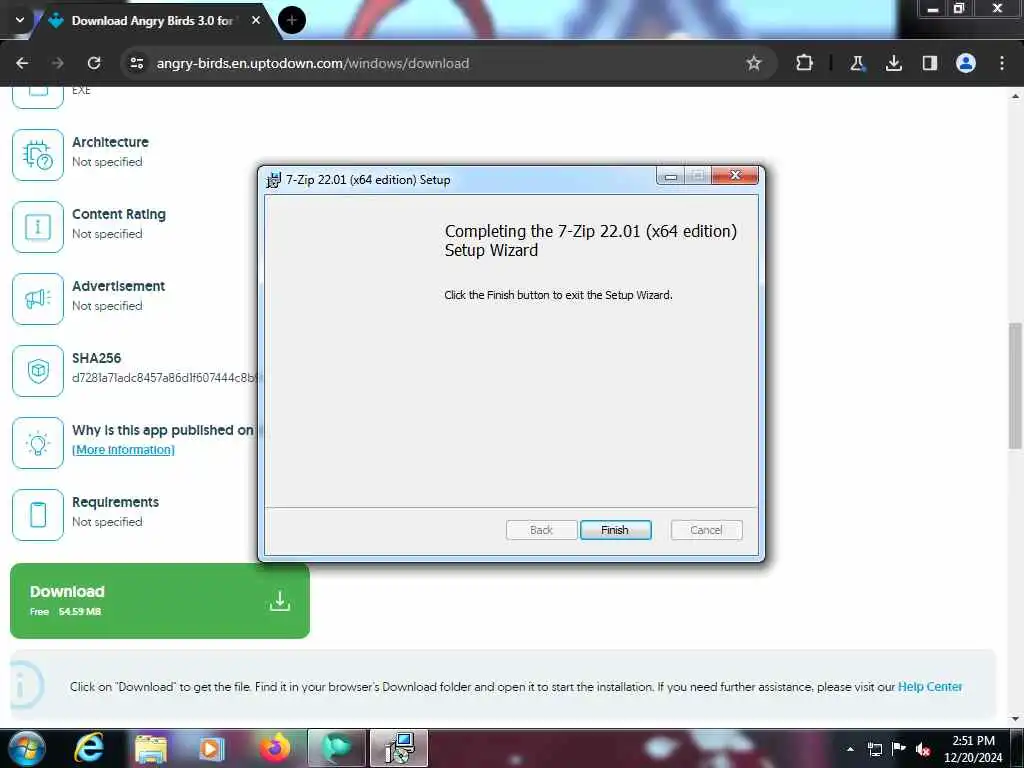Click the SHA256 hash value text
Screen dimensions: 1024x768
click(x=167, y=377)
